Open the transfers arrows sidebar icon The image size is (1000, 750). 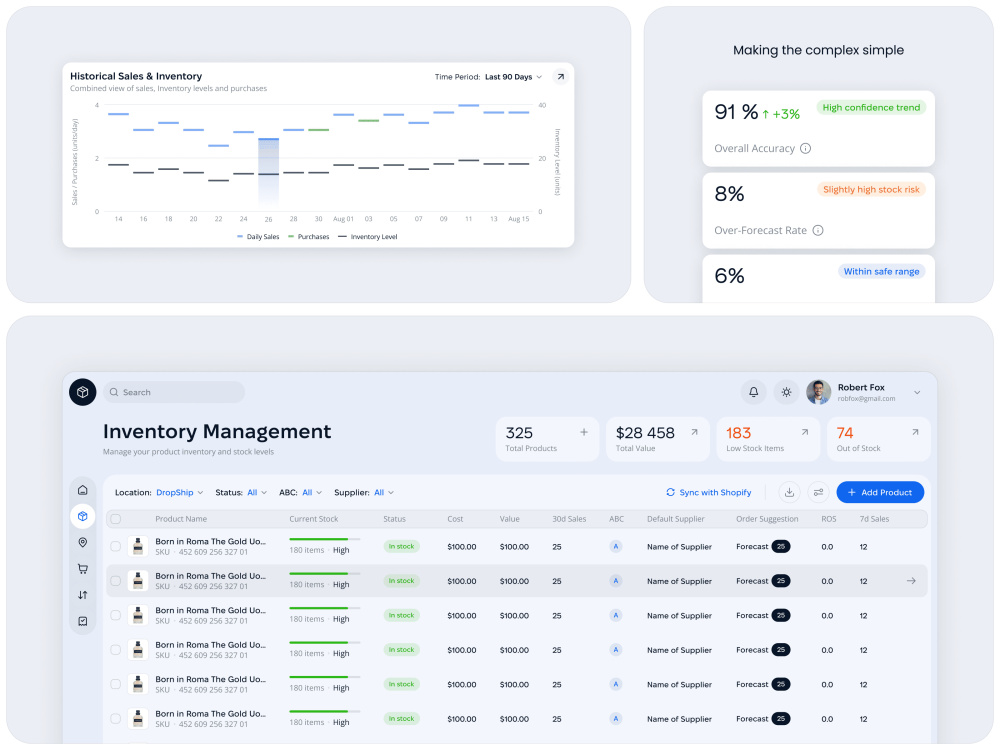point(83,595)
